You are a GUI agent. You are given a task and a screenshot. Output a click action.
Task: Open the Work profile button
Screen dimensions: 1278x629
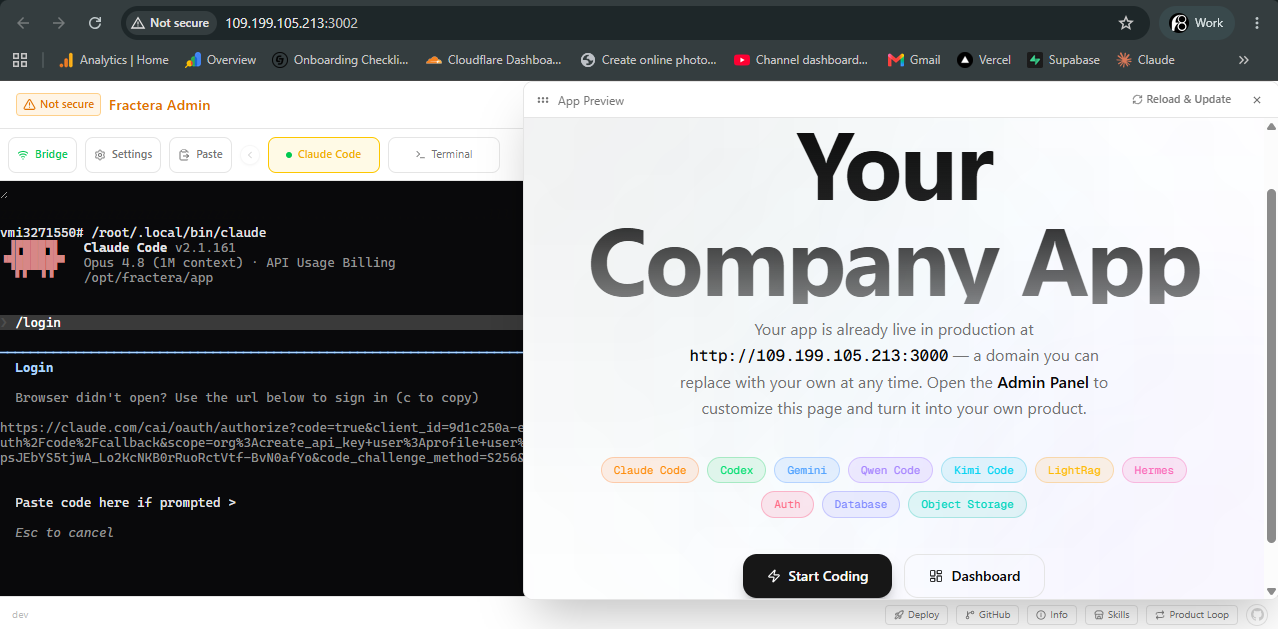(1197, 23)
